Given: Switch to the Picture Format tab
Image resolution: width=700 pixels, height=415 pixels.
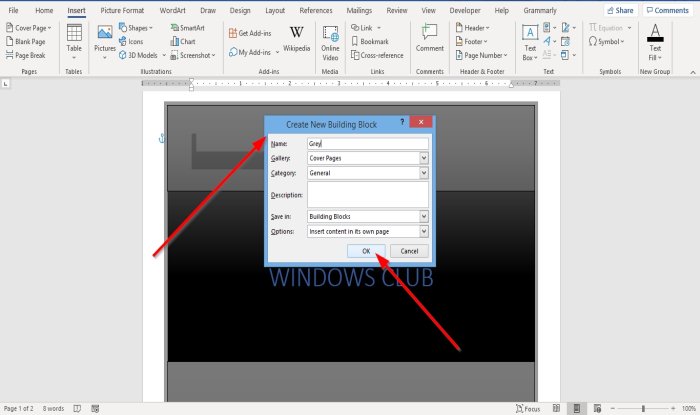Looking at the screenshot, I should tap(122, 10).
